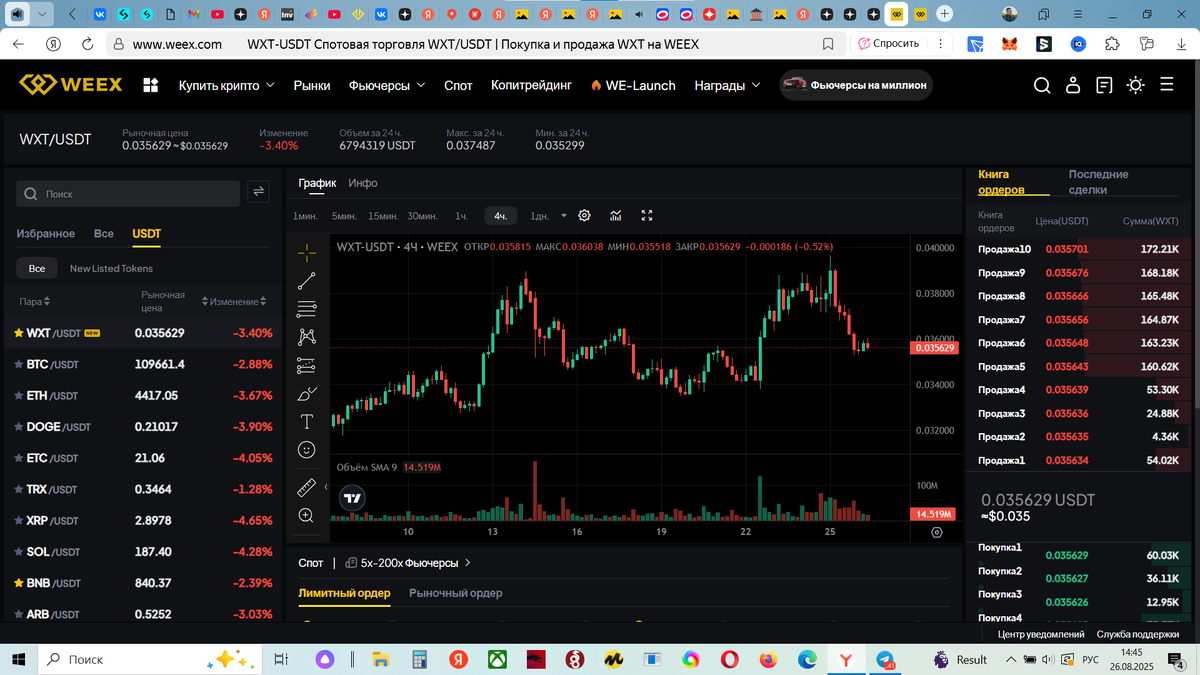The height and width of the screenshot is (675, 1200).
Task: Click Спросить assistant button in address bar
Action: click(x=888, y=44)
